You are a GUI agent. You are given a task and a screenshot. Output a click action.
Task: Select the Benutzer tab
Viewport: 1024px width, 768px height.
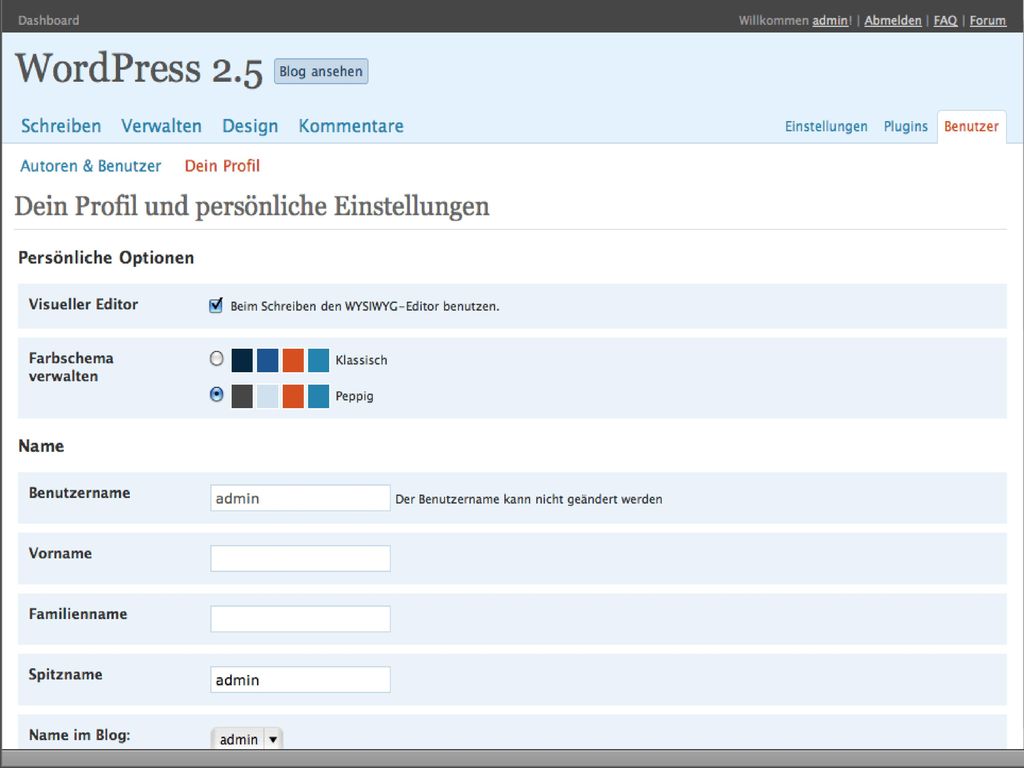tap(971, 126)
